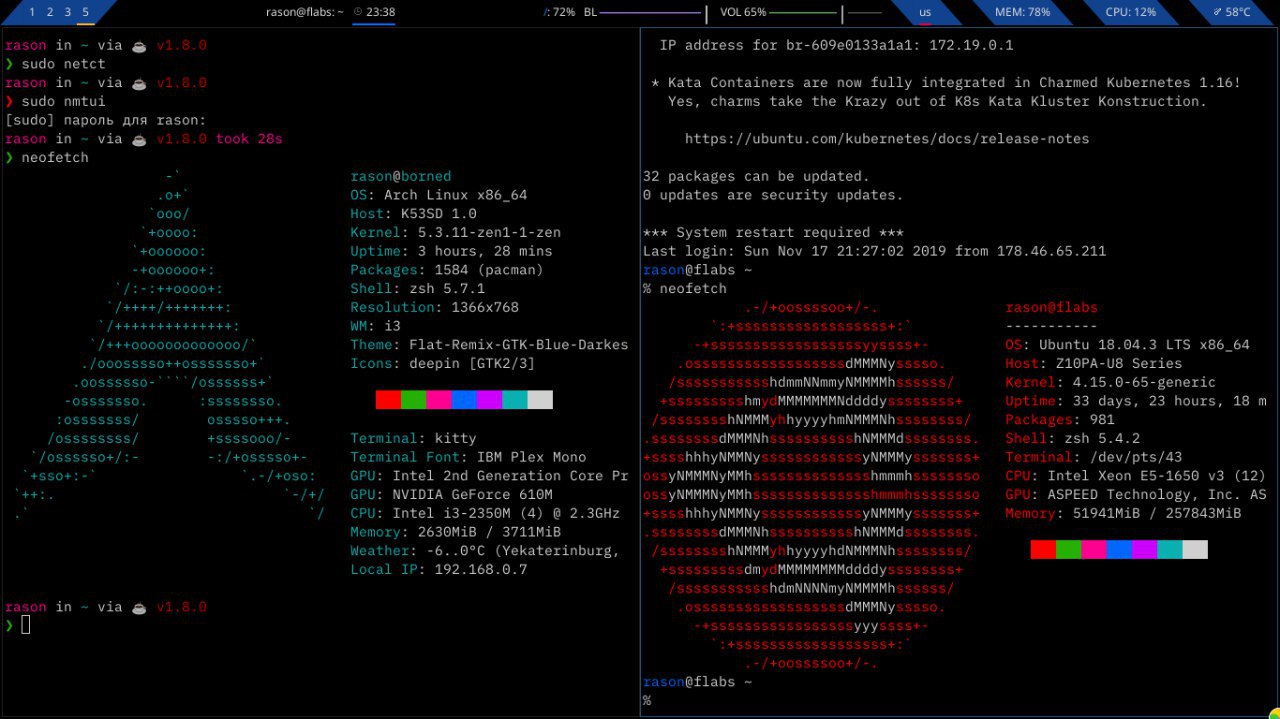This screenshot has height=719, width=1280.
Task: Open the ubuntu.com kubernetes release-notes URL
Action: [x=887, y=139]
